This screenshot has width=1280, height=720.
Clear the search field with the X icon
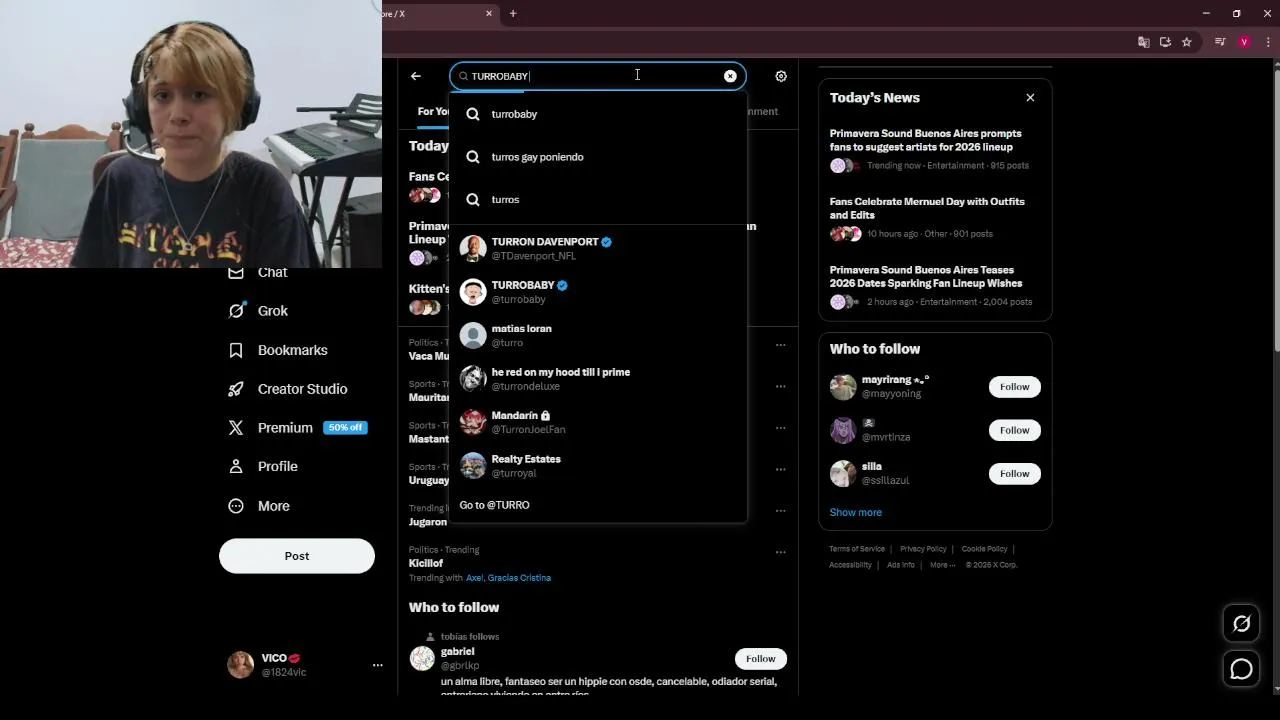[x=730, y=76]
